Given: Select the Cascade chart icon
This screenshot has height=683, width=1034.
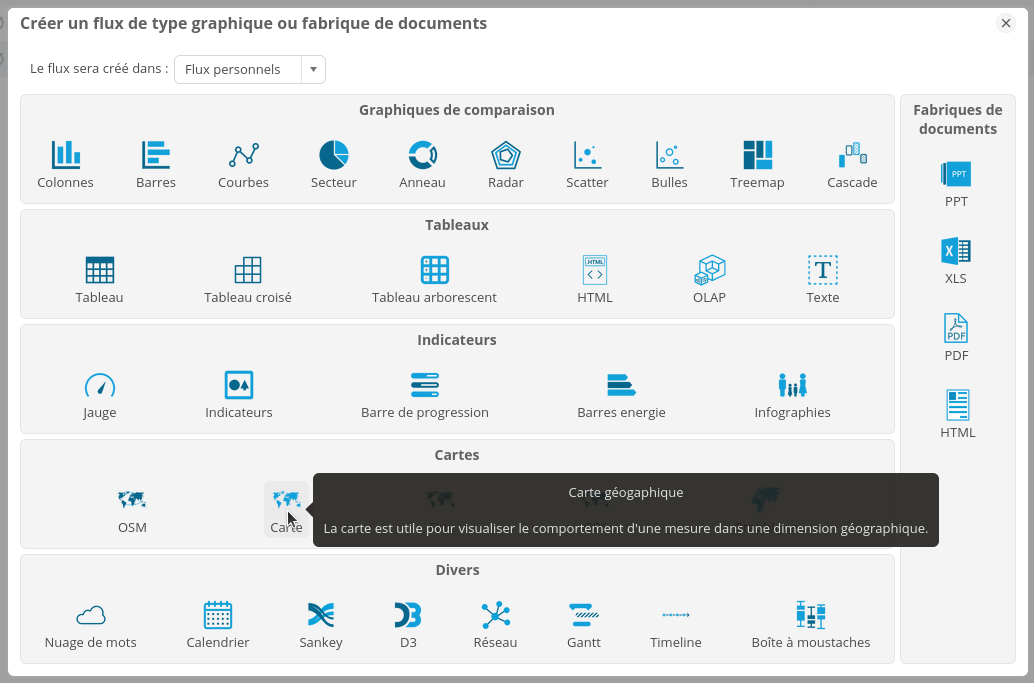Looking at the screenshot, I should pyautogui.click(x=852, y=155).
